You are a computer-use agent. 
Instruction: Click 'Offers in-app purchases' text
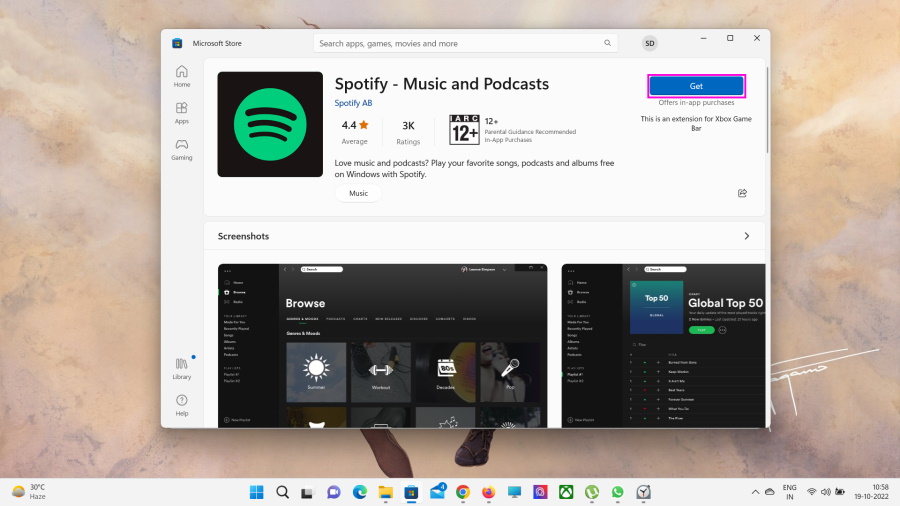696,103
